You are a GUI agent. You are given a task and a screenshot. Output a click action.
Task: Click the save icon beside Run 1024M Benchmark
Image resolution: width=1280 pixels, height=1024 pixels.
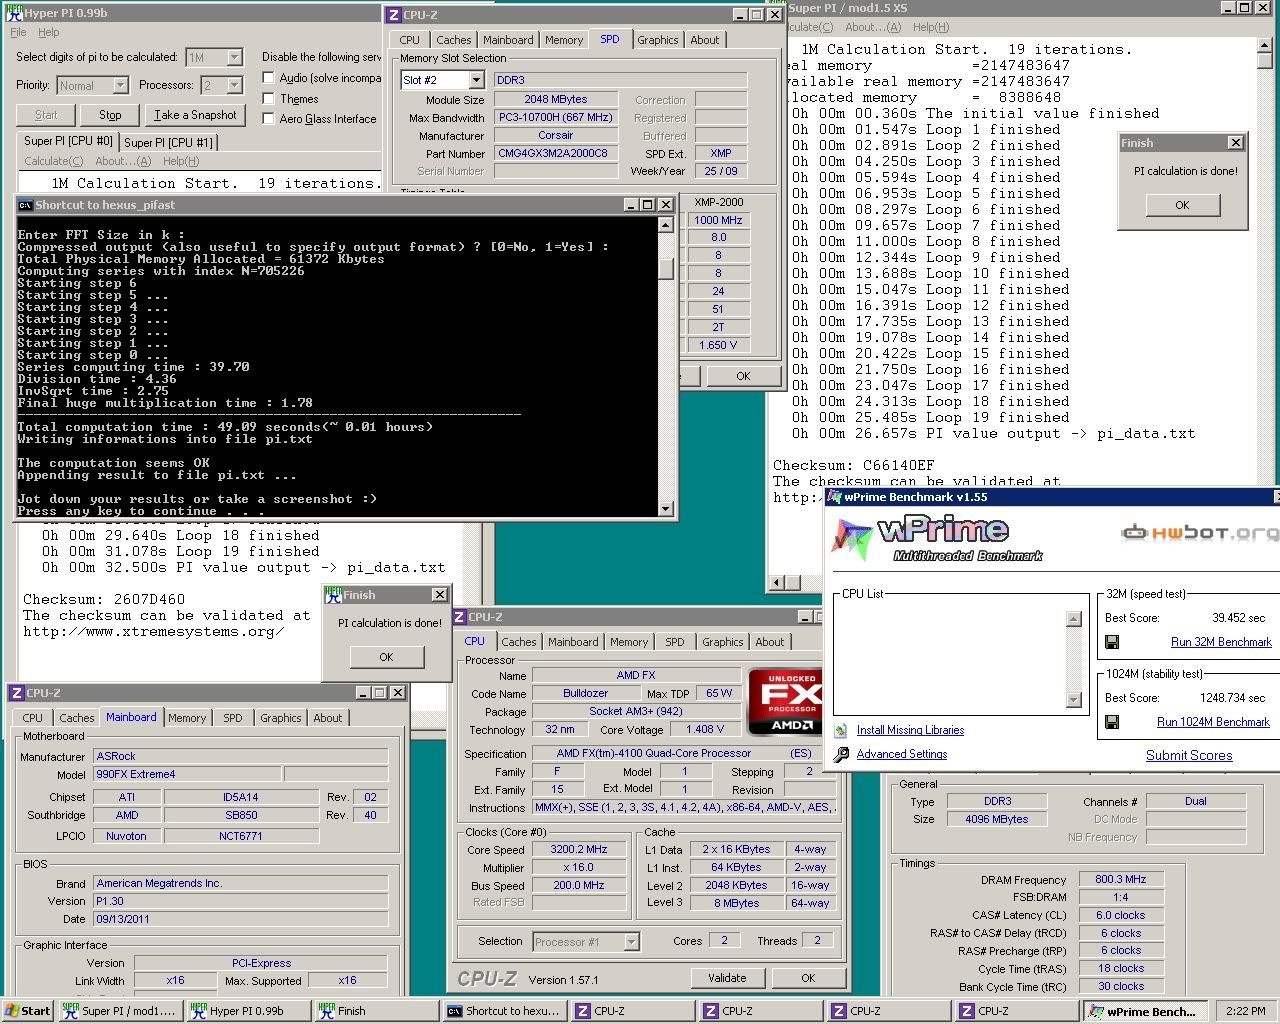[1112, 722]
